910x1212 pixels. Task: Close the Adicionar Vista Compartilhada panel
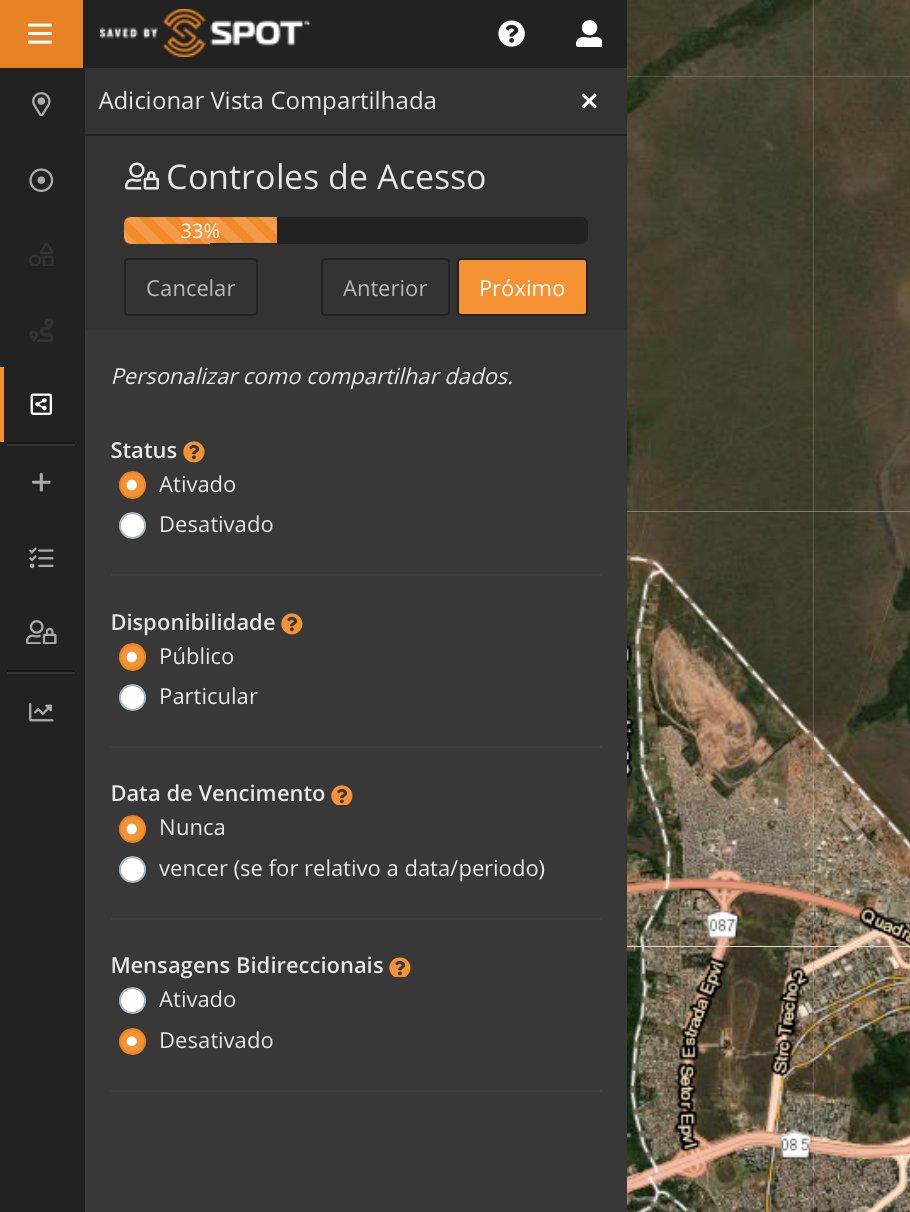tap(589, 101)
